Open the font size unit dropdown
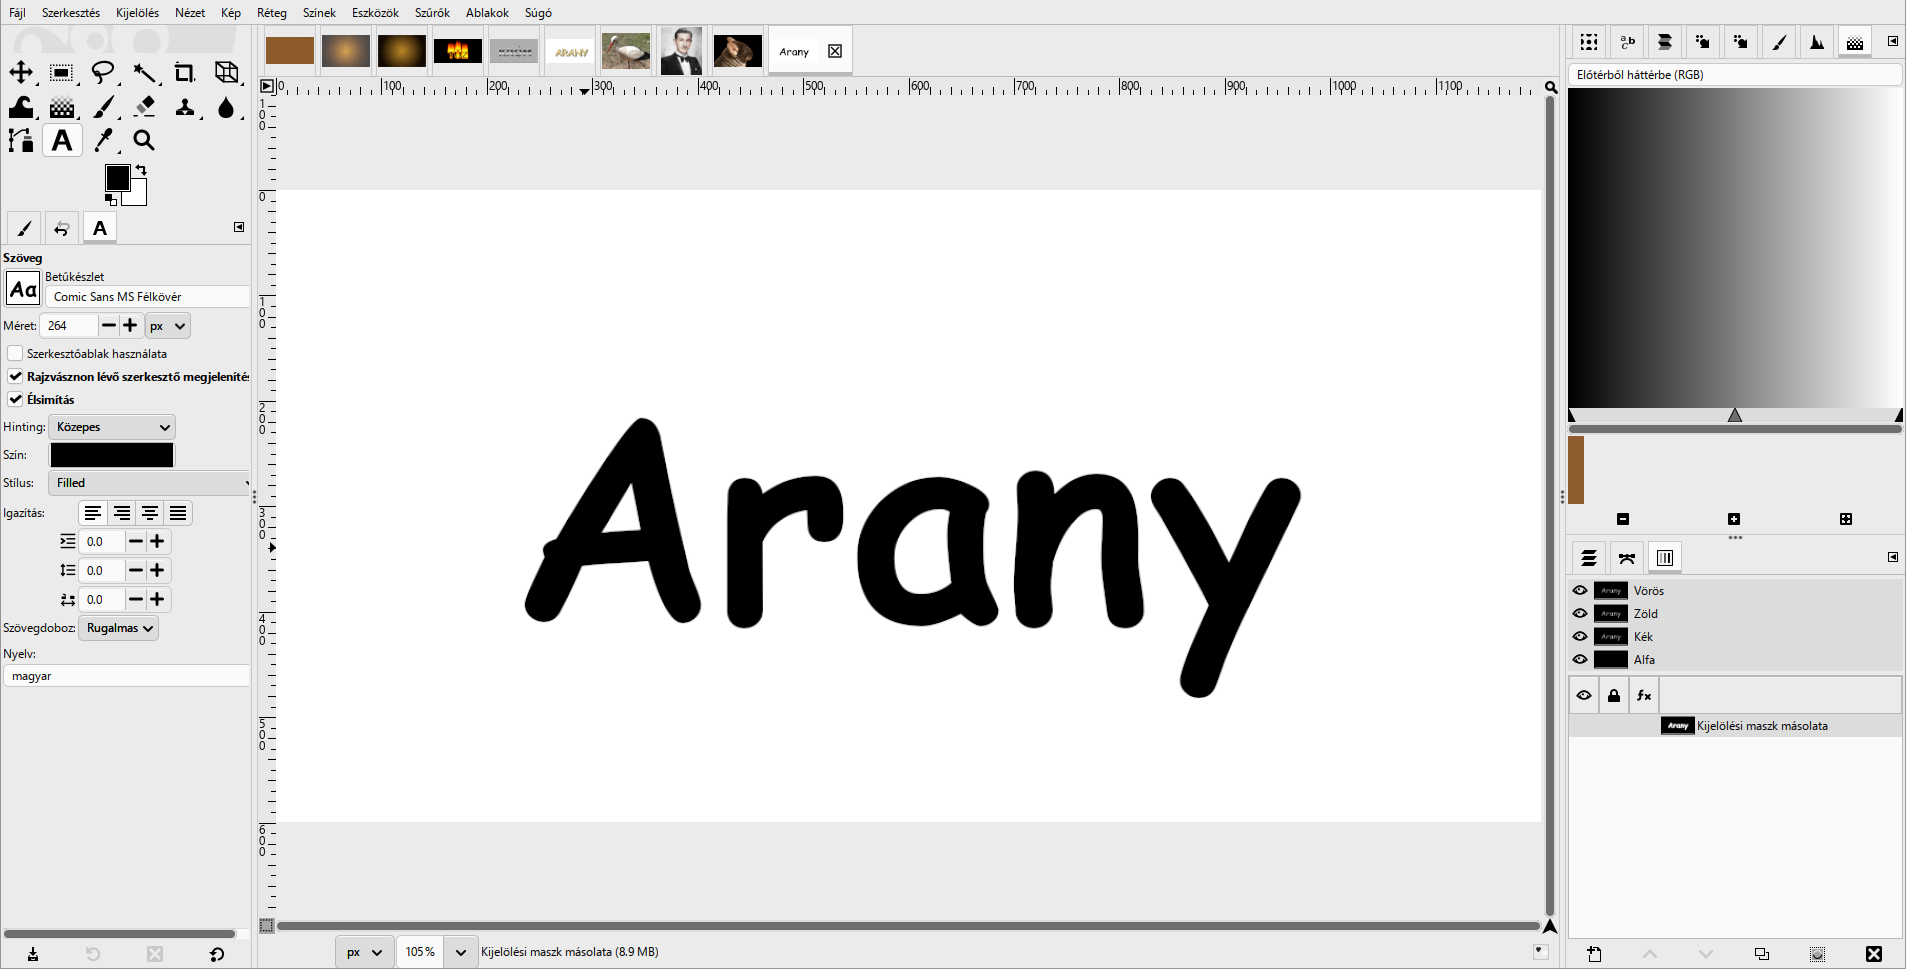 [167, 326]
